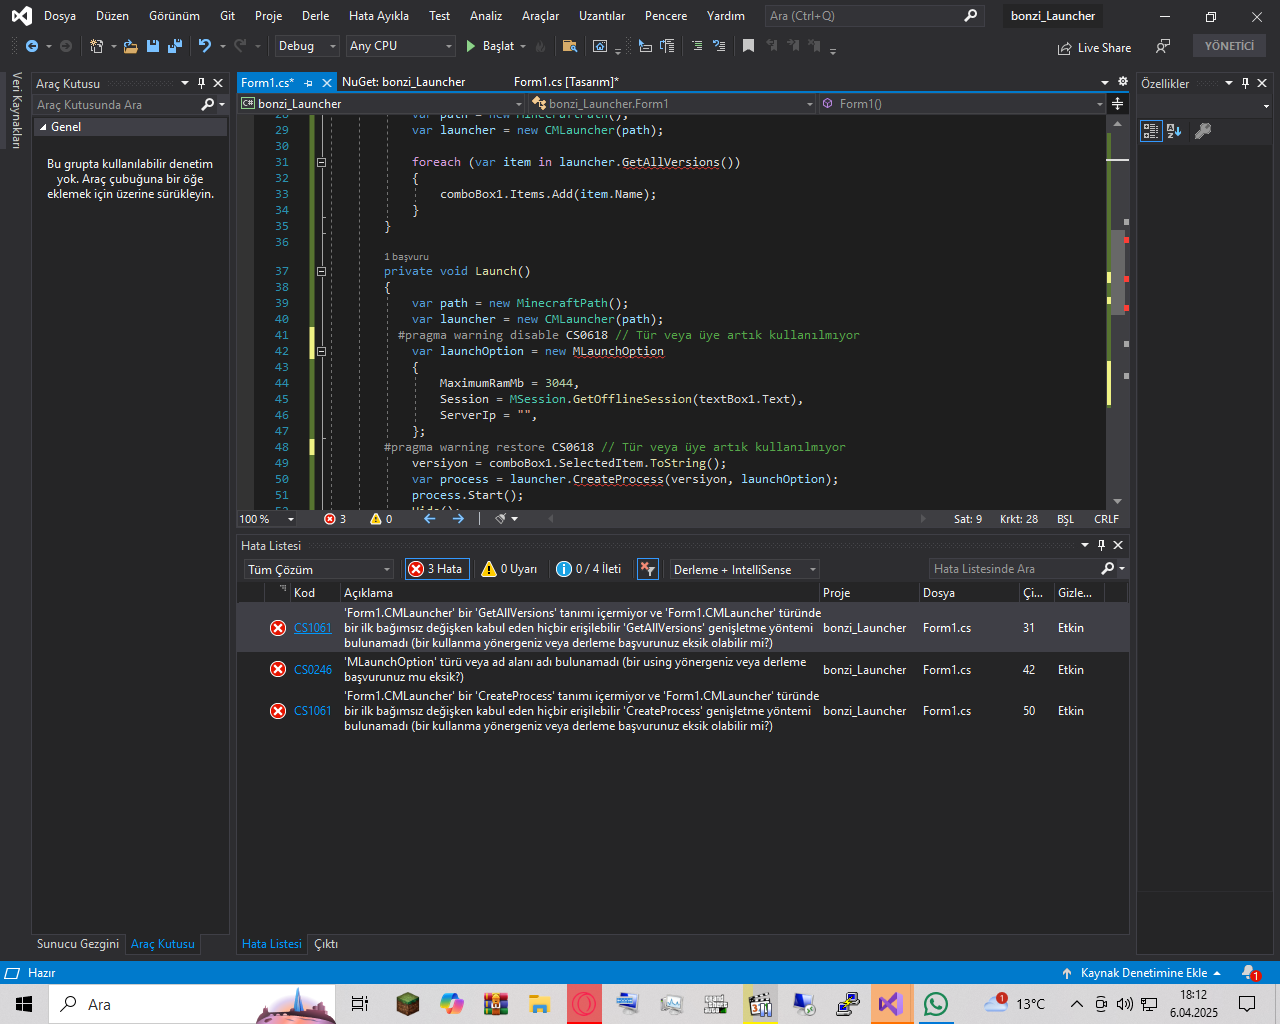Viewport: 1280px width, 1024px height.
Task: Toggle the 0 / 4 İleti messages filter
Action: coord(589,569)
